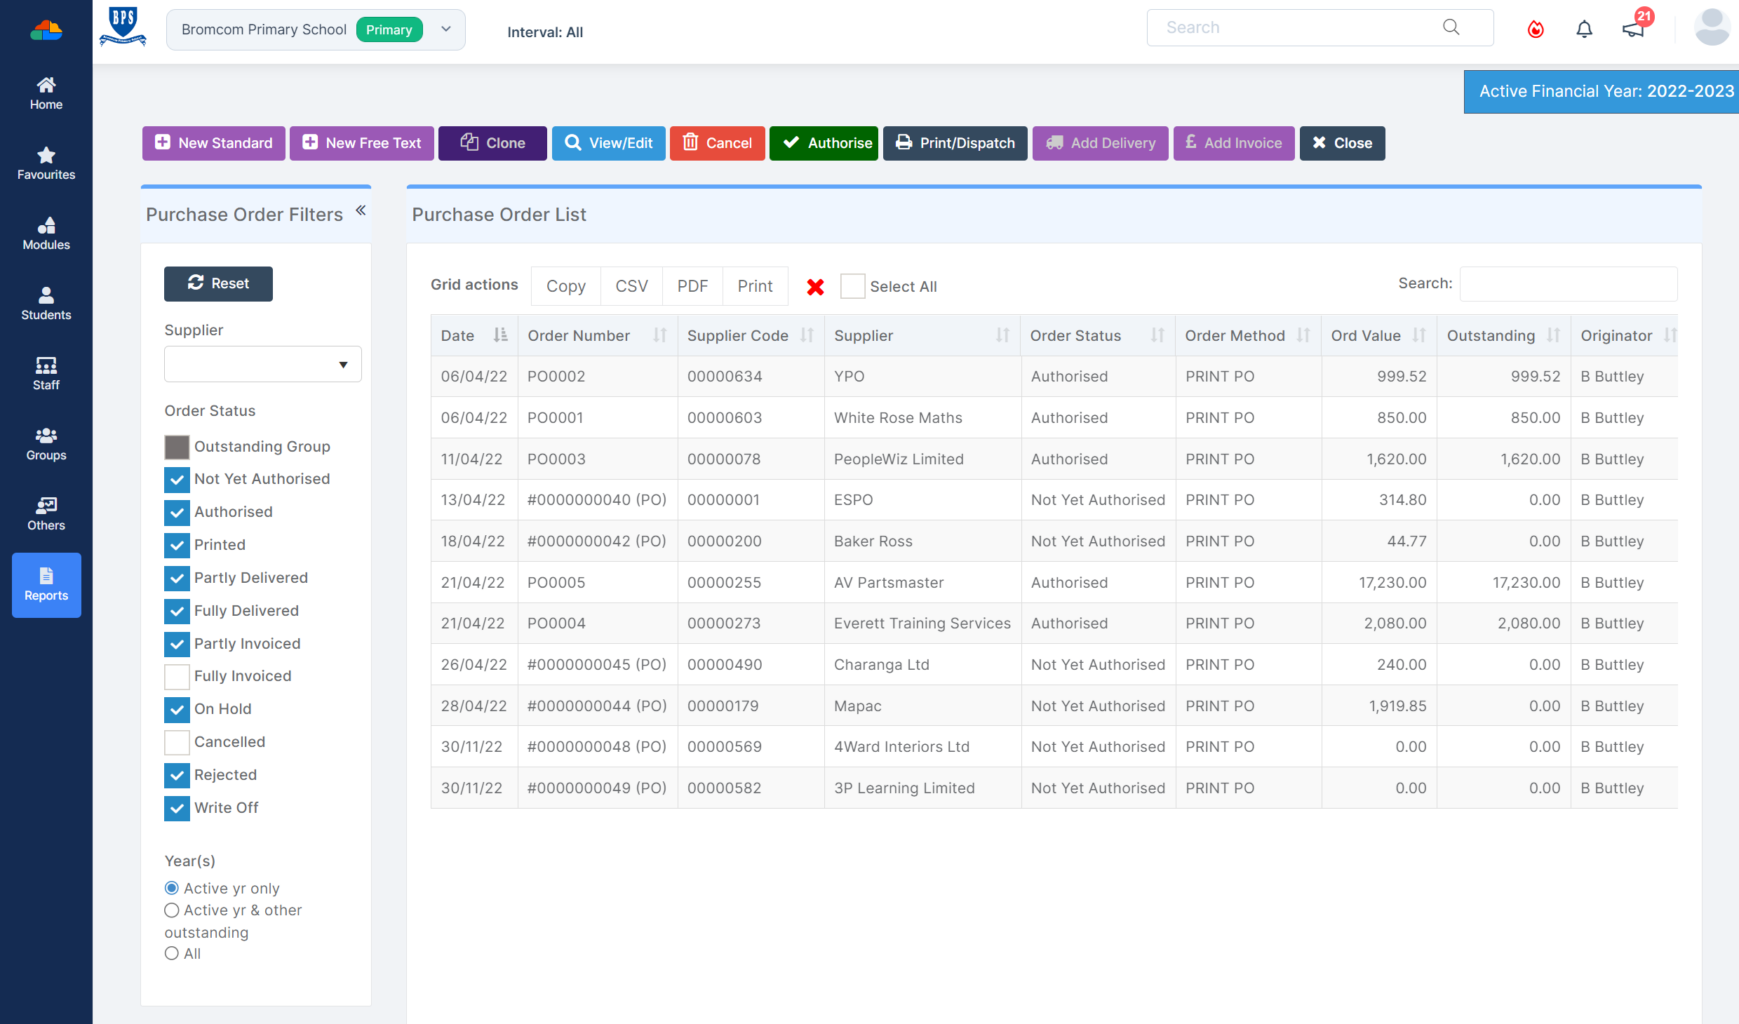The height and width of the screenshot is (1024, 1739).
Task: Reset the purchase order filters
Action: pyautogui.click(x=218, y=283)
